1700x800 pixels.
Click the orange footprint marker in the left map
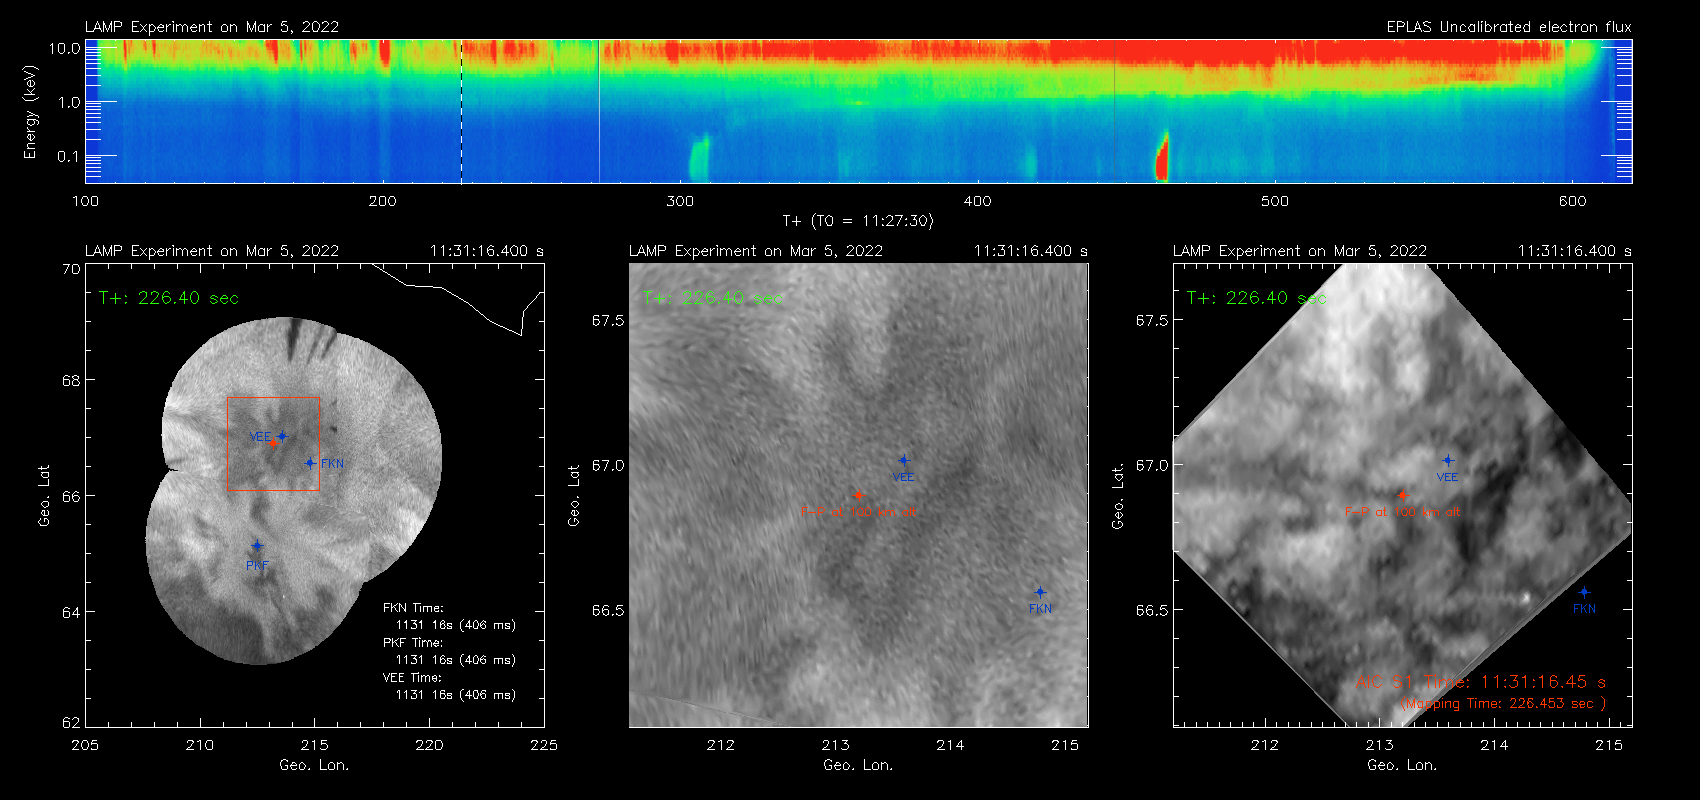(272, 442)
